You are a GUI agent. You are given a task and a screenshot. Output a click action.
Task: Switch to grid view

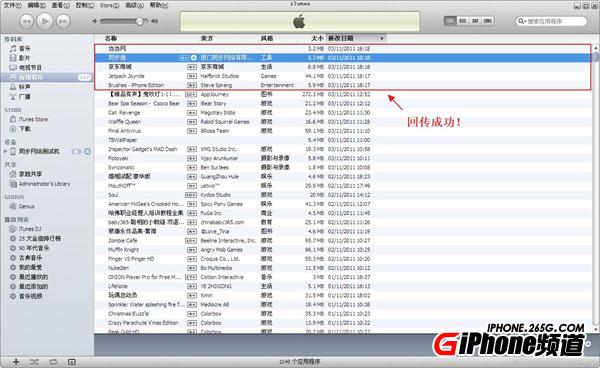[x=475, y=21]
